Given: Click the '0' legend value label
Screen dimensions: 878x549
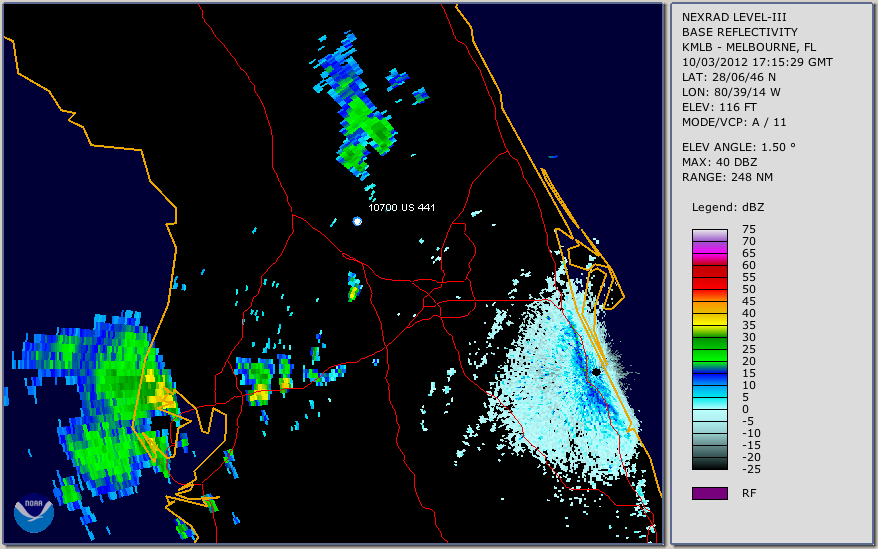Looking at the screenshot, I should [x=745, y=410].
